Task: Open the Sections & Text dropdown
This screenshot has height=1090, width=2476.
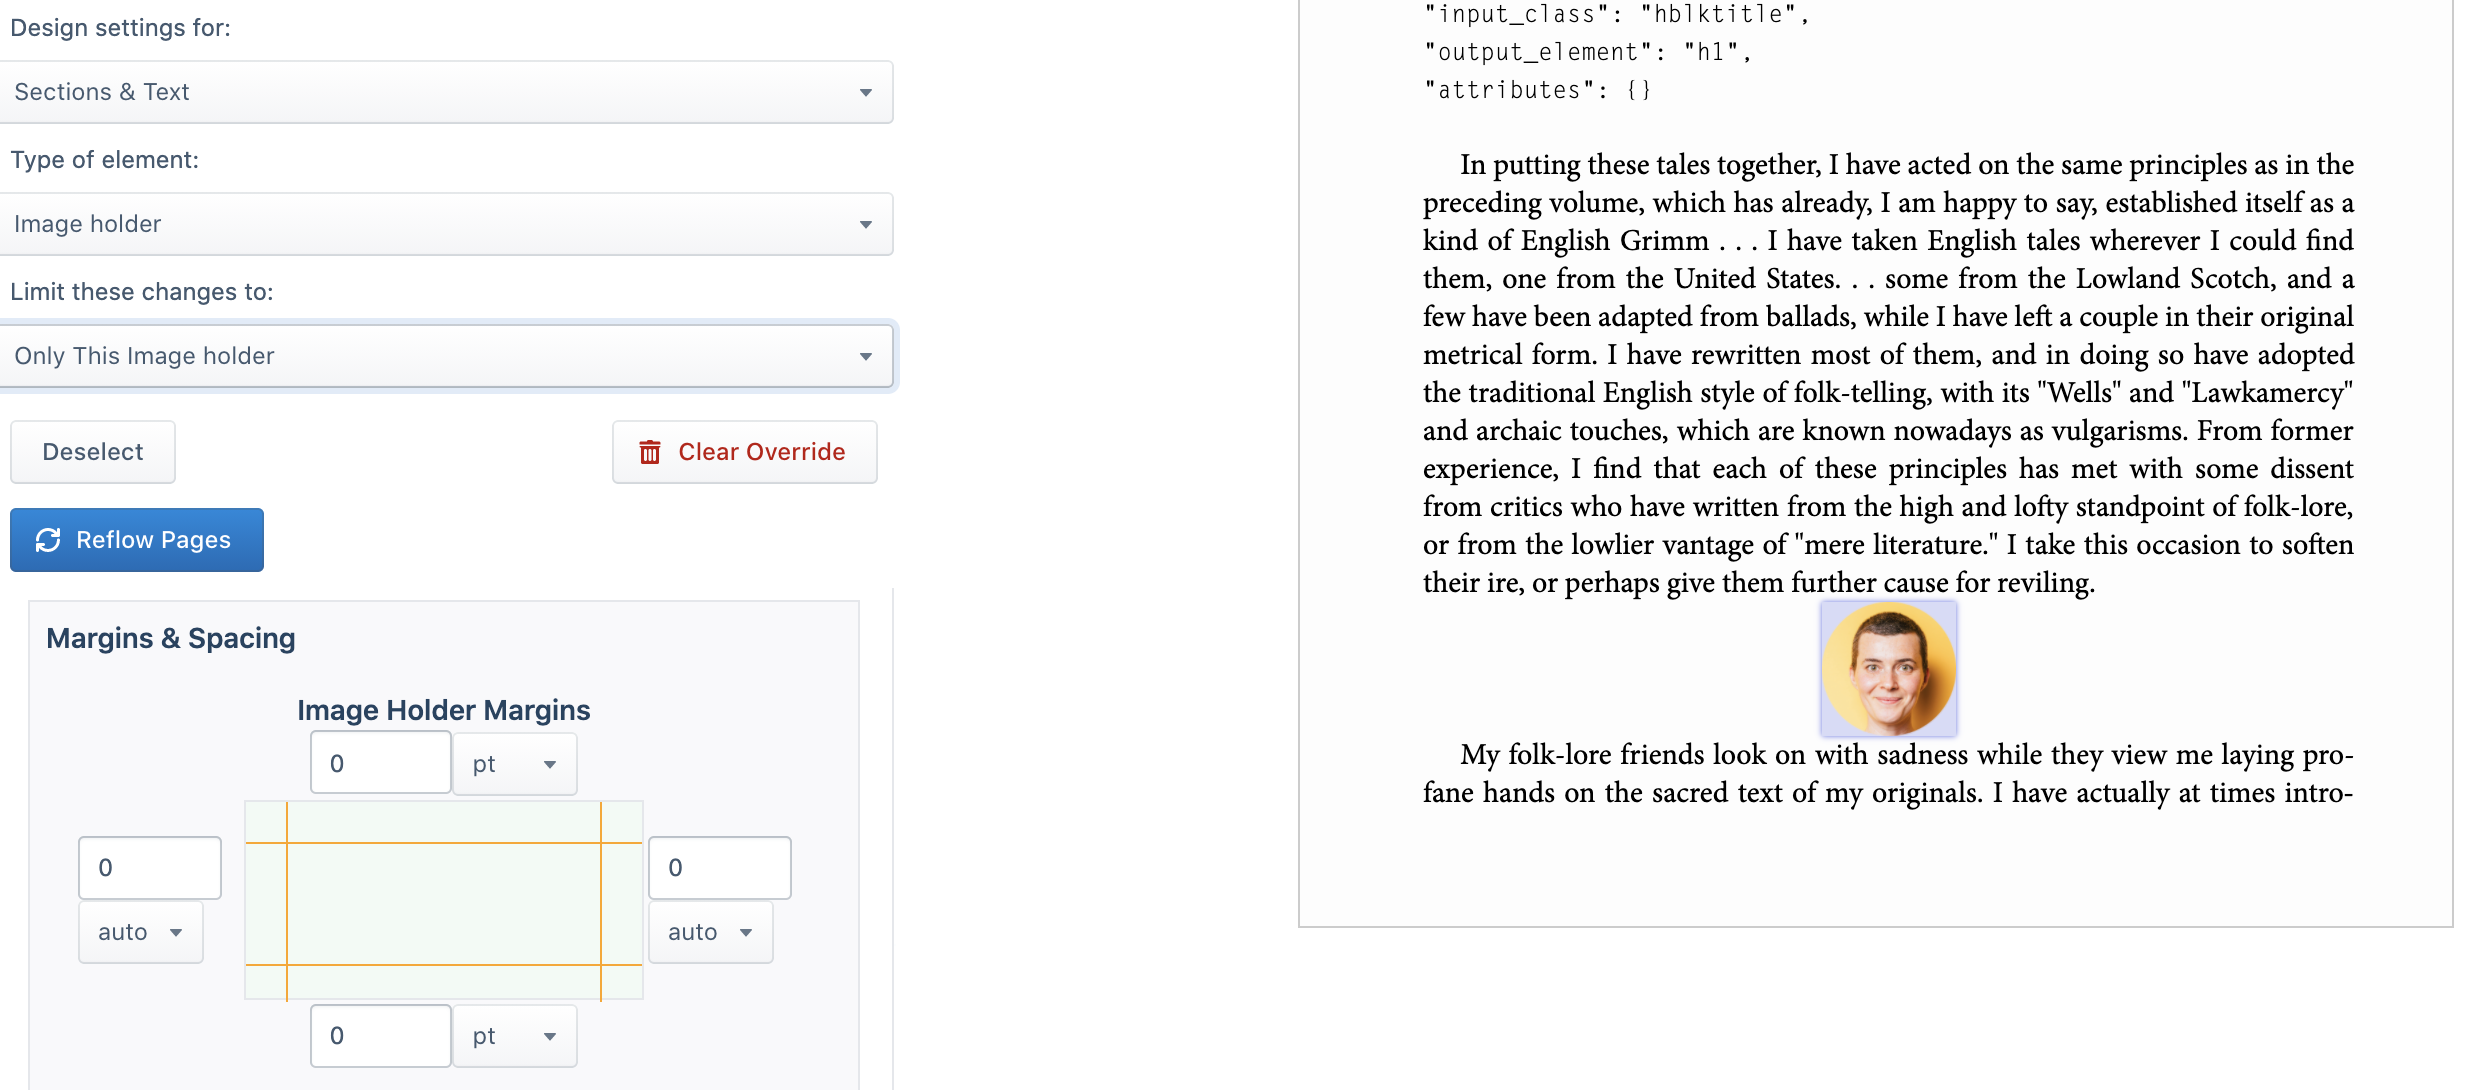Action: tap(446, 92)
